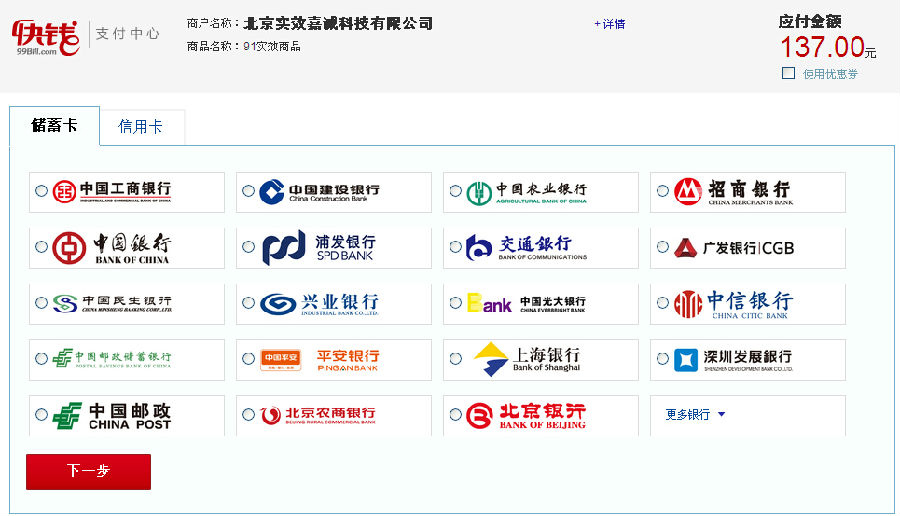
Task: Expand merchant 详情 details
Action: pos(610,24)
